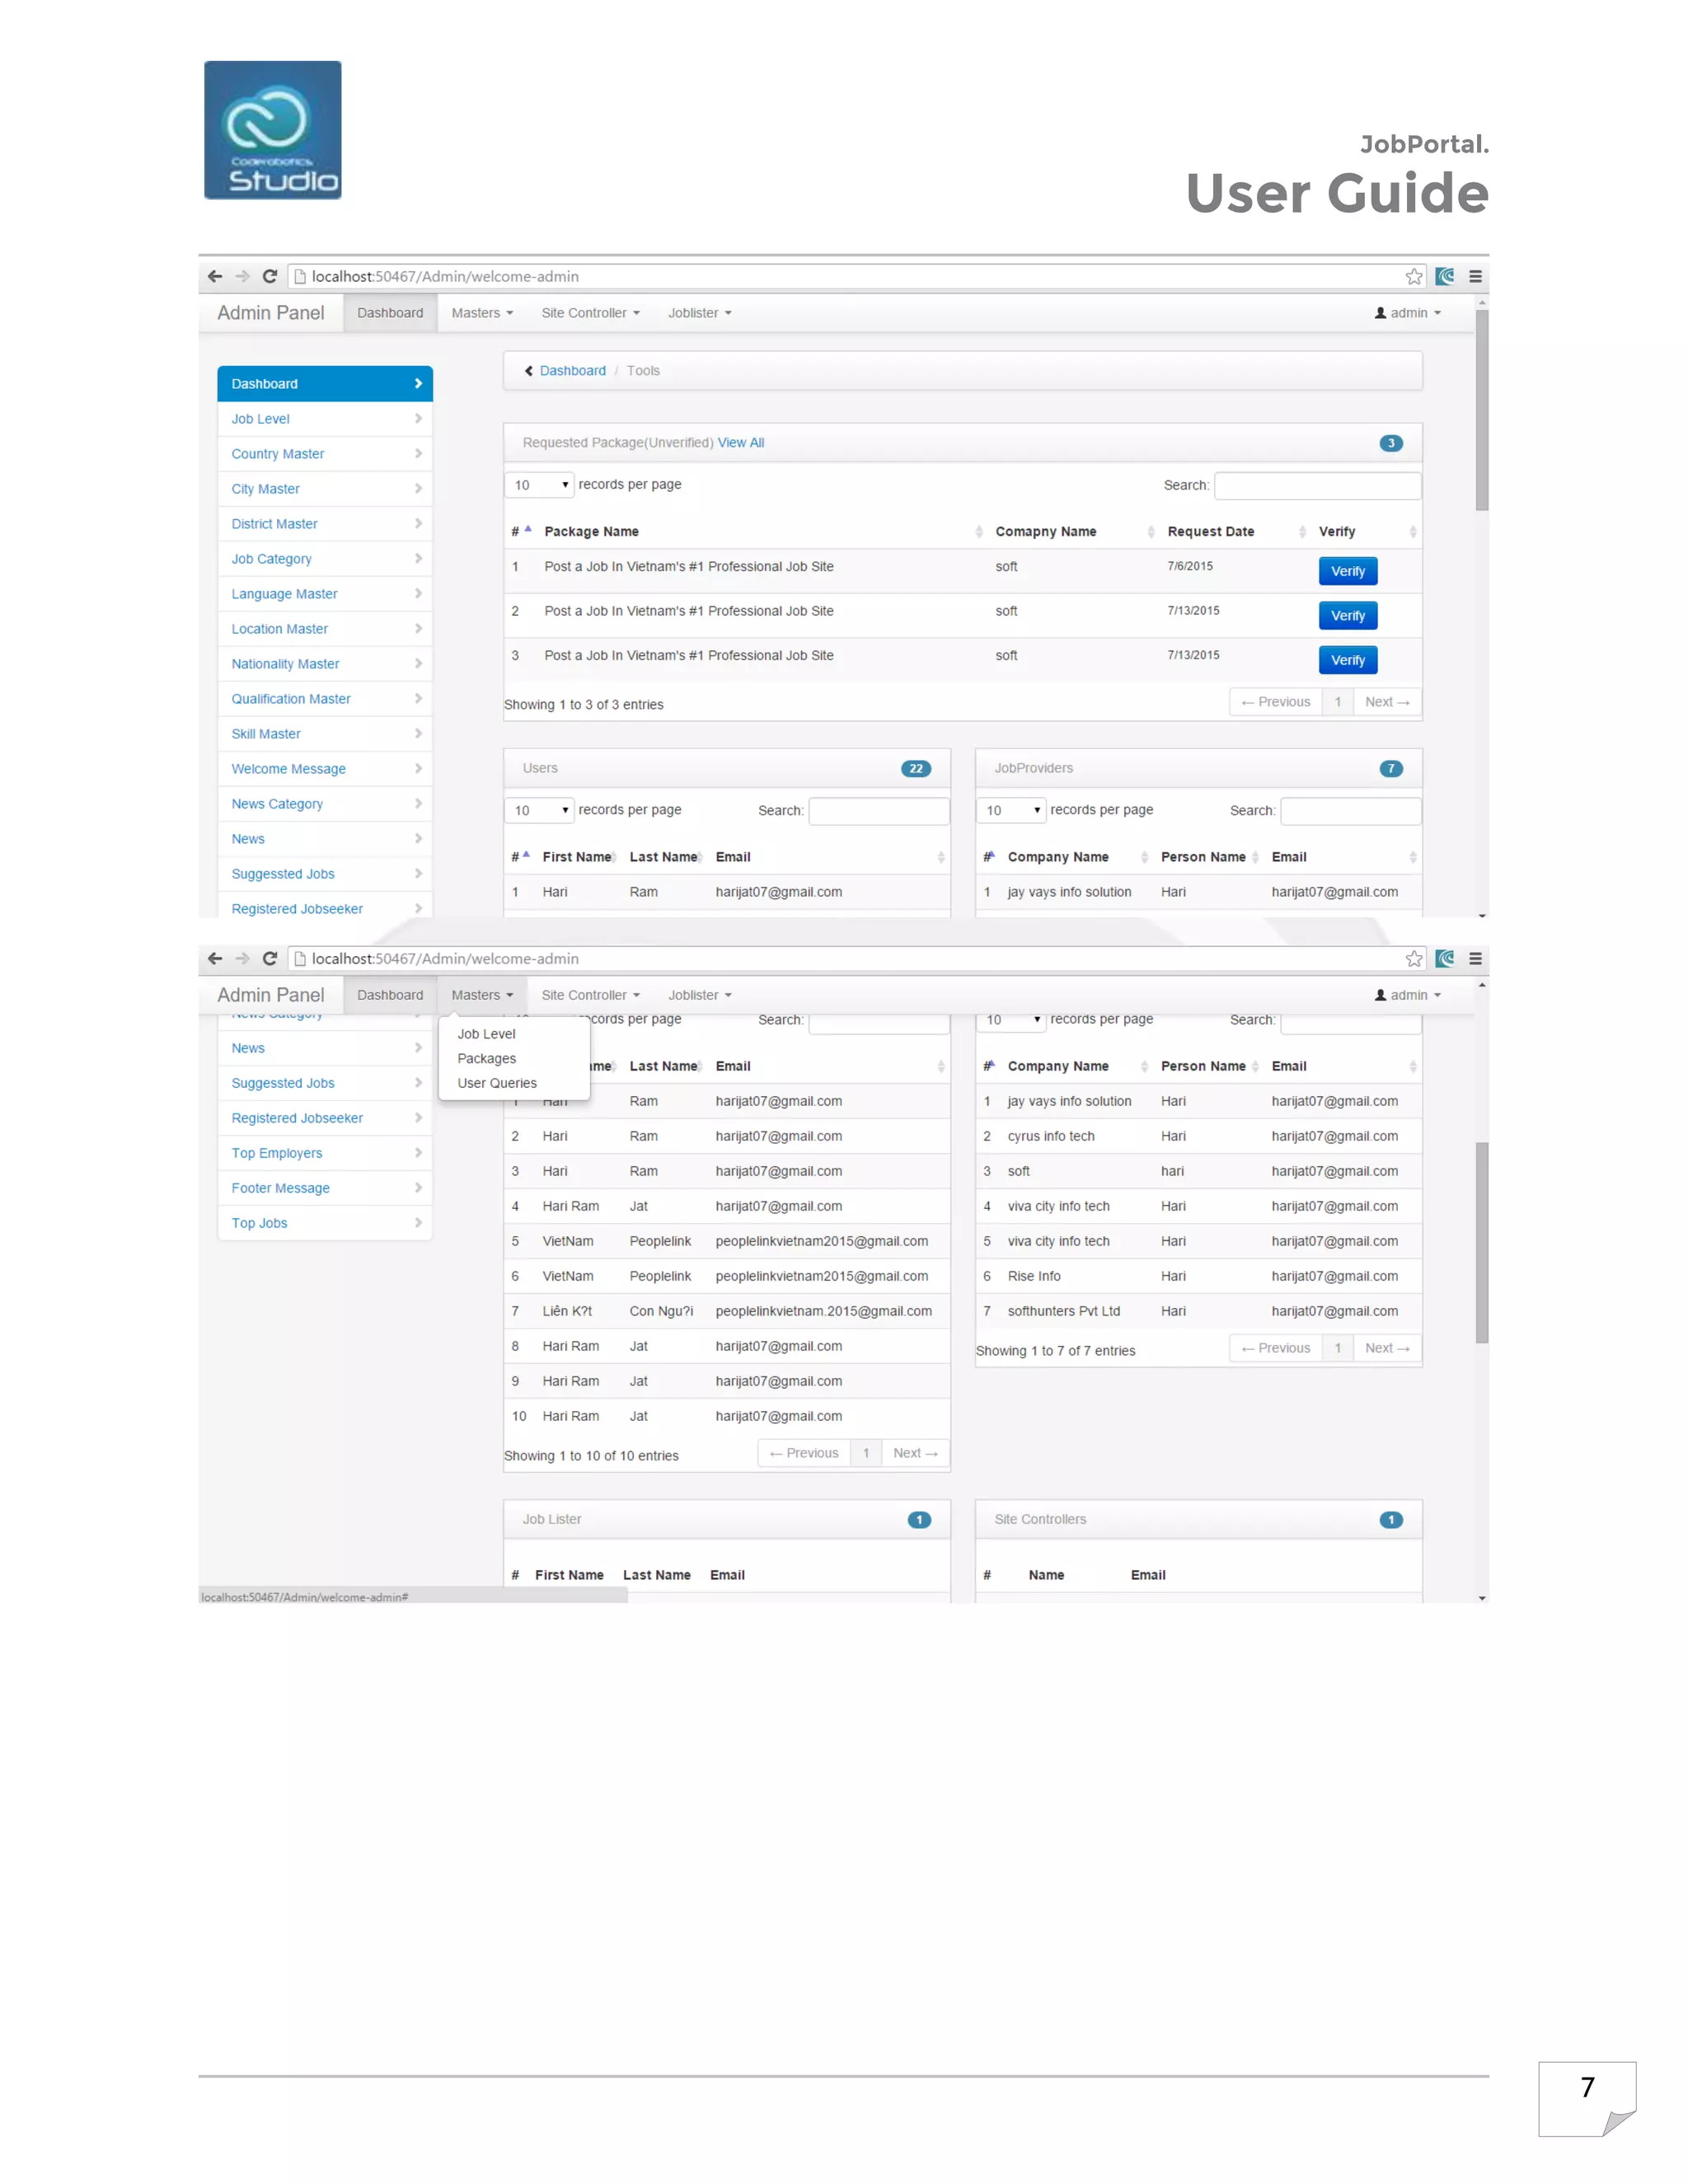Click Previous in the lower Users table pagination
This screenshot has height=2184, width=1688.
point(804,1453)
